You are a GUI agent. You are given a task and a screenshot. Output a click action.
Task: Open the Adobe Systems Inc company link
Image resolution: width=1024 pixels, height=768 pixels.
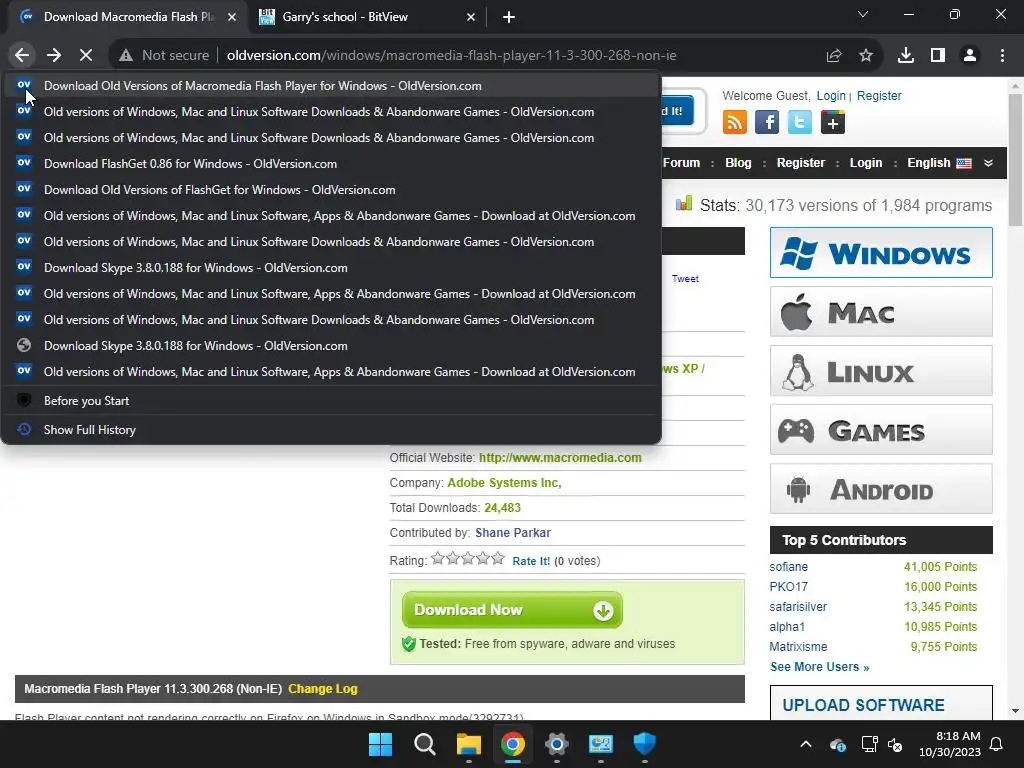[504, 483]
